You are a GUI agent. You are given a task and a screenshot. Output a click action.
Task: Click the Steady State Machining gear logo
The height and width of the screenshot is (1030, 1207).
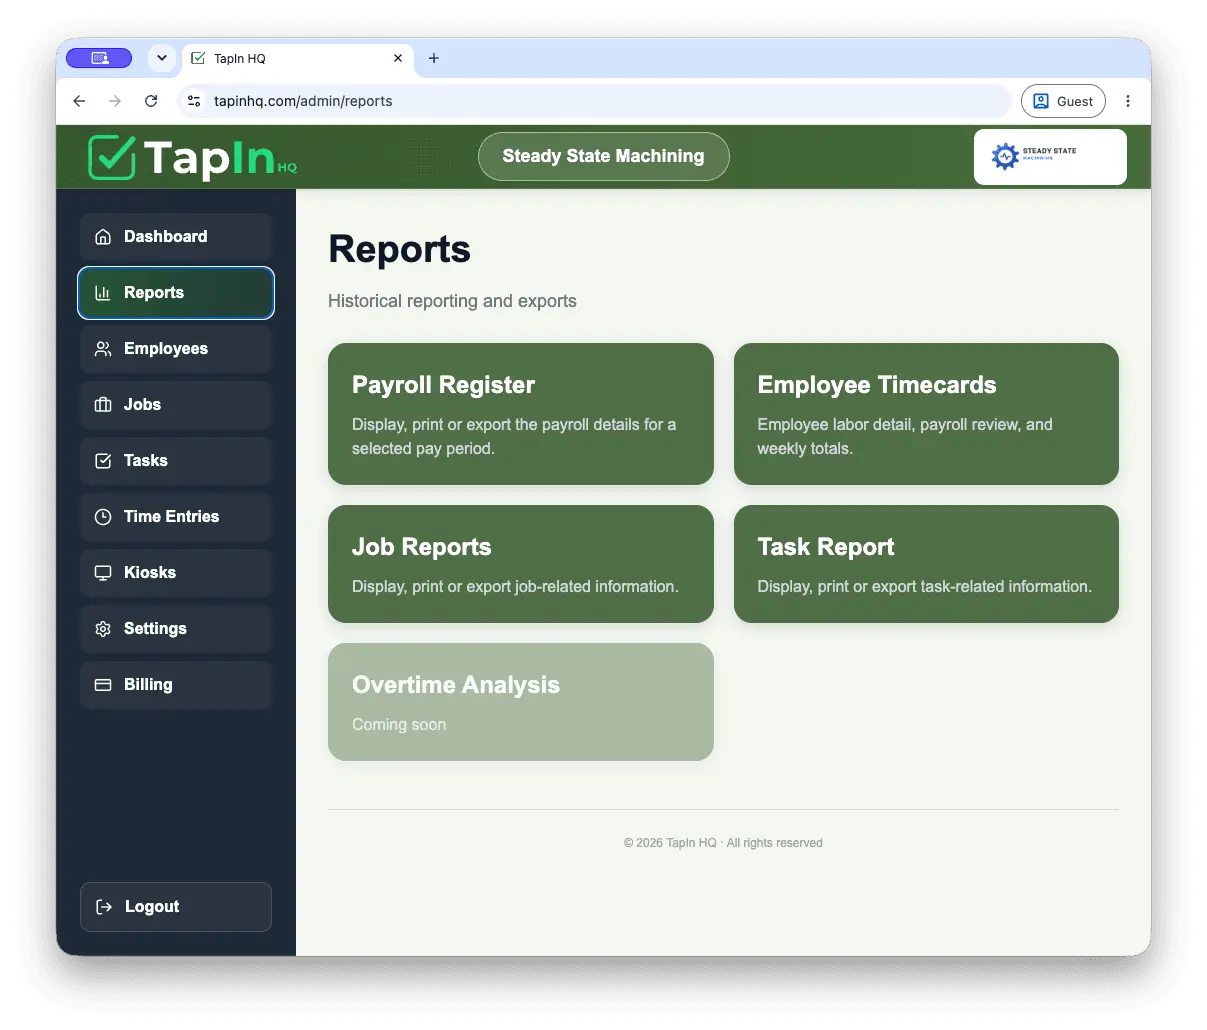tap(1005, 156)
